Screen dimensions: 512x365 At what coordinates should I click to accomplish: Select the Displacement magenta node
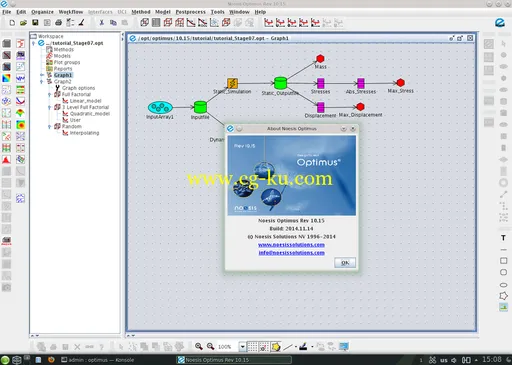coord(321,107)
